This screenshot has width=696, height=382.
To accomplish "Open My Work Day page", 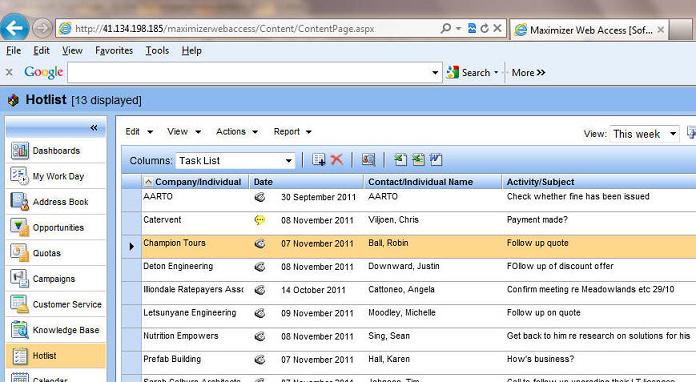I will [55, 176].
